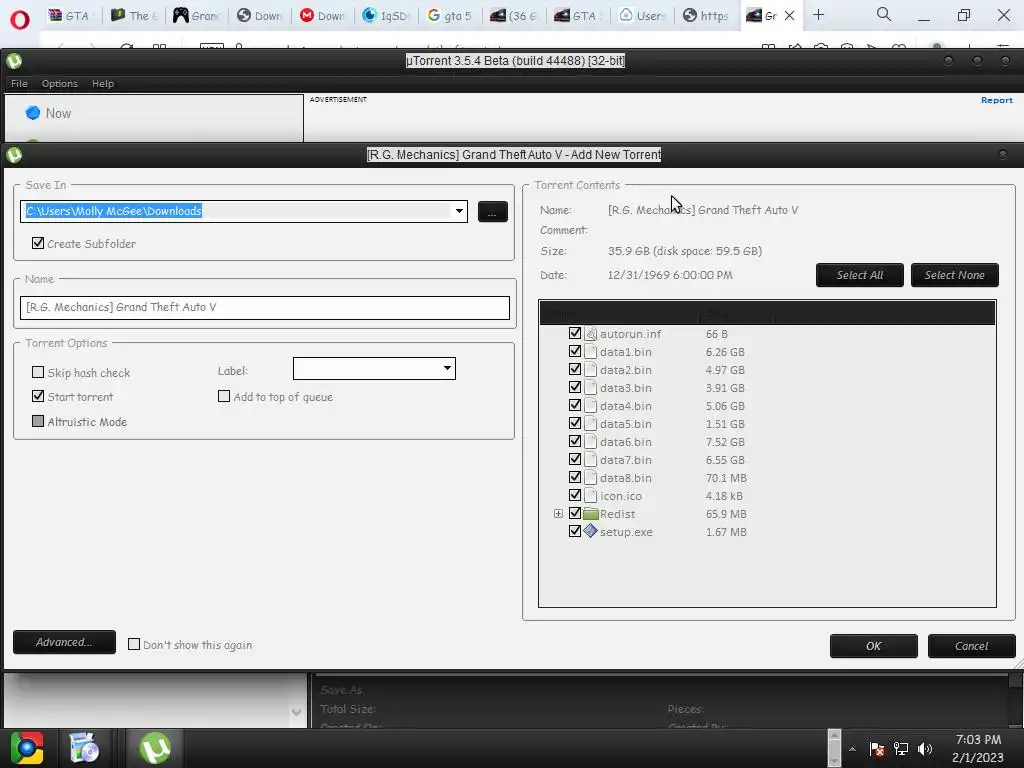Open the browser tab search magnifier icon
This screenshot has height=768, width=1024.
(883, 14)
